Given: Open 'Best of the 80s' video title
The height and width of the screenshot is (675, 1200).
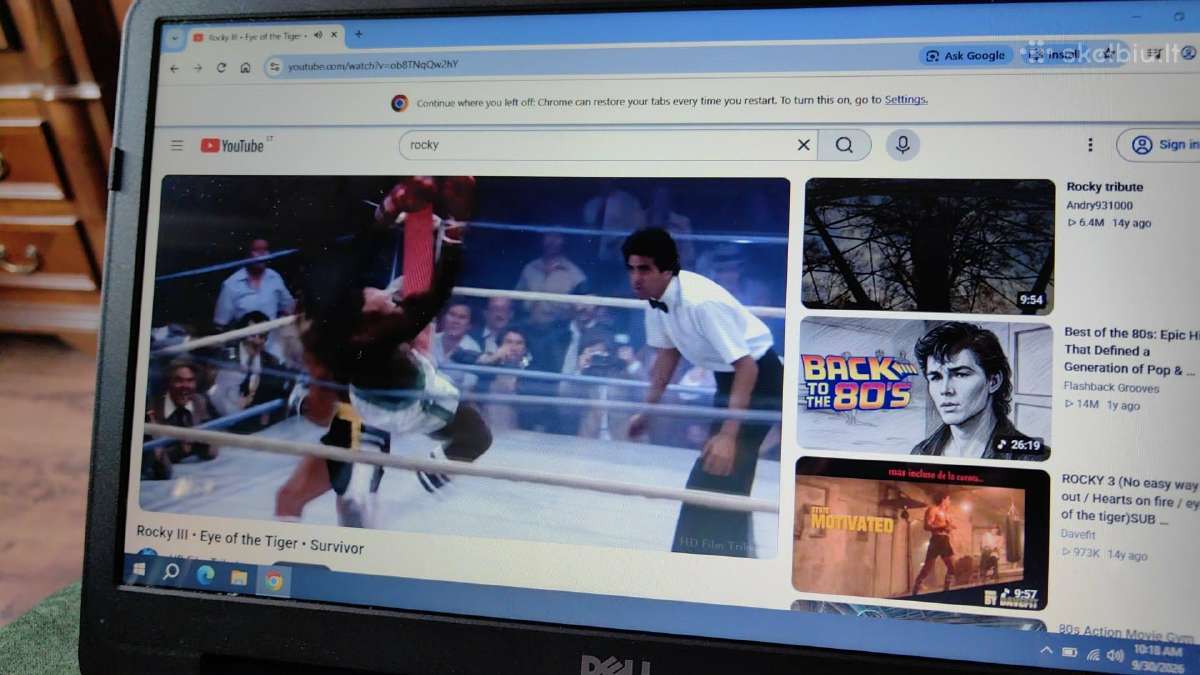Looking at the screenshot, I should [x=1131, y=351].
